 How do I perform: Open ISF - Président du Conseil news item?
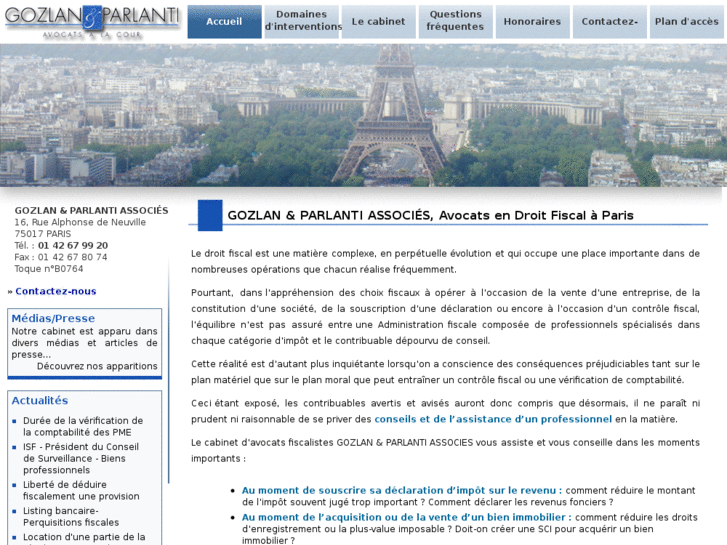tap(81, 458)
